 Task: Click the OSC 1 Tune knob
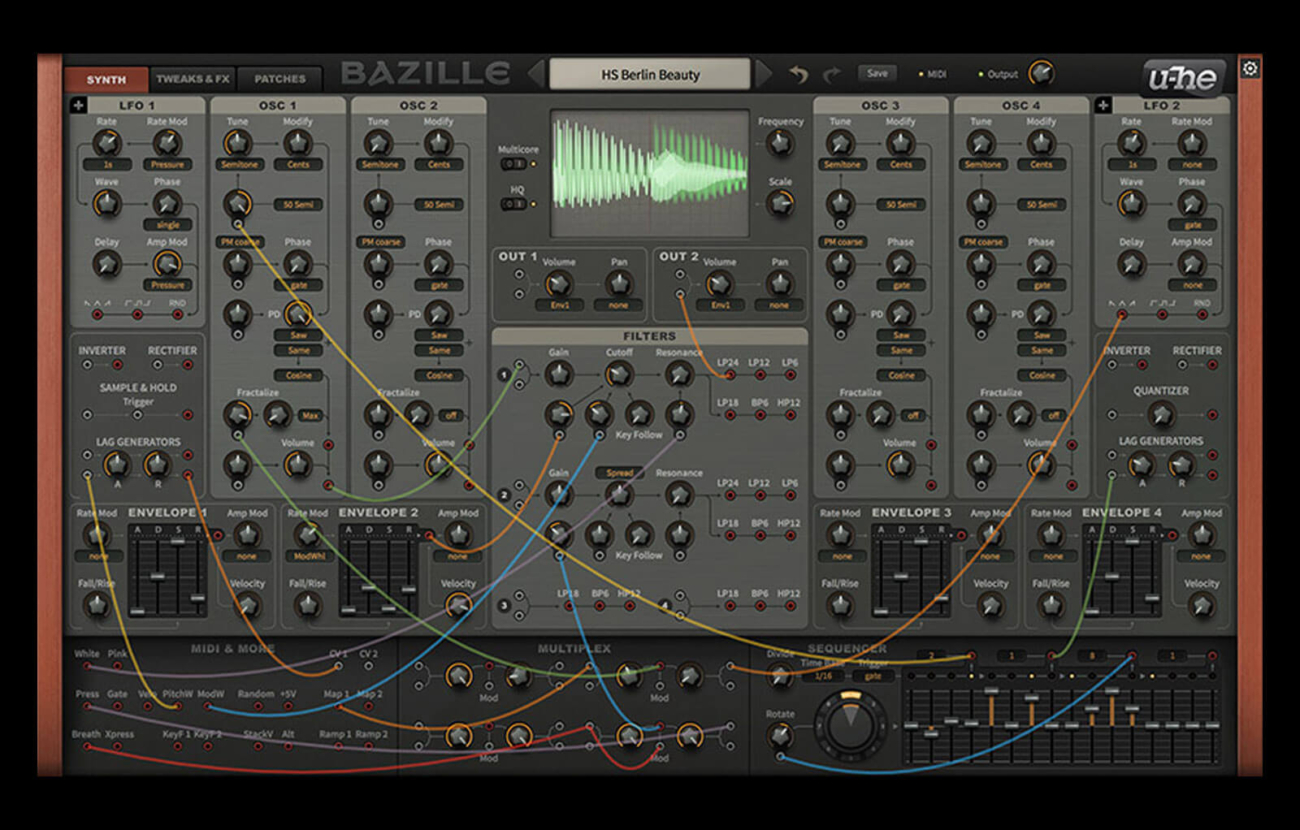(x=238, y=144)
